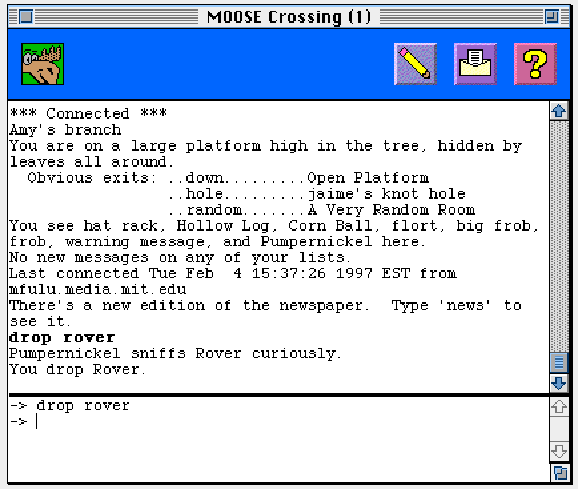Toggle the zoom box in the title bar
The image size is (578, 489).
click(552, 17)
